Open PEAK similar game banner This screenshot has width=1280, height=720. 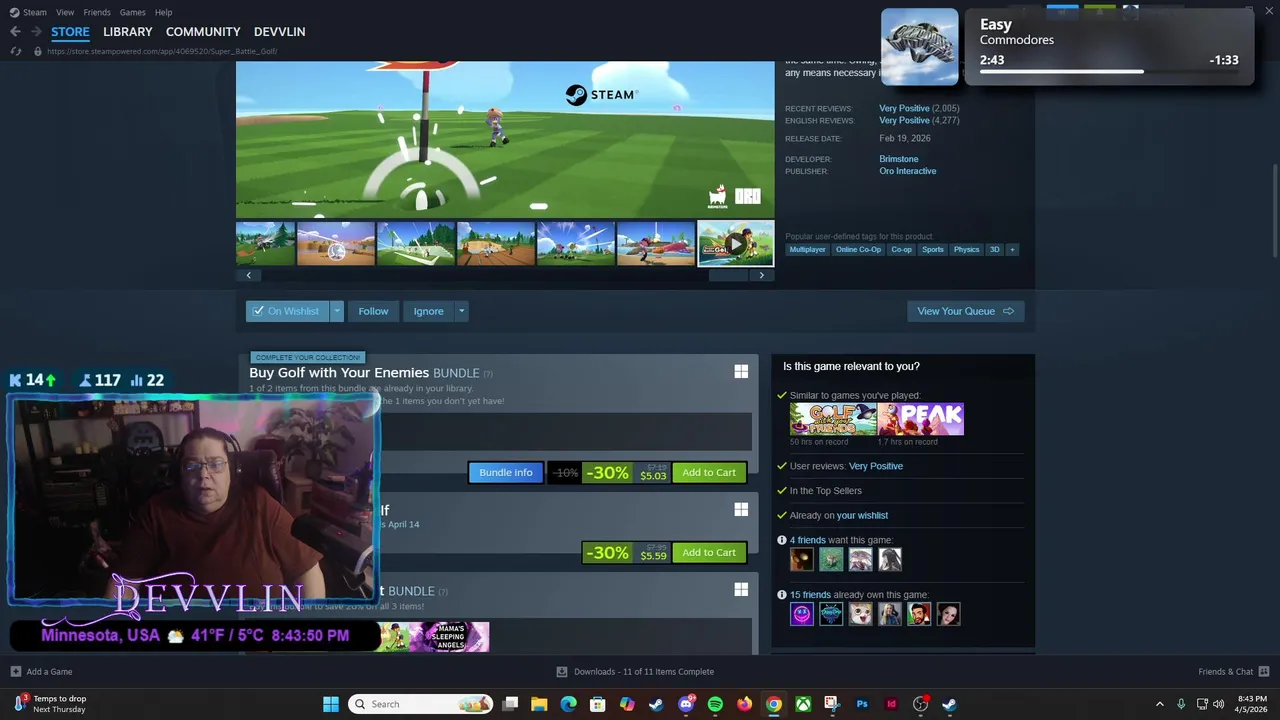921,419
